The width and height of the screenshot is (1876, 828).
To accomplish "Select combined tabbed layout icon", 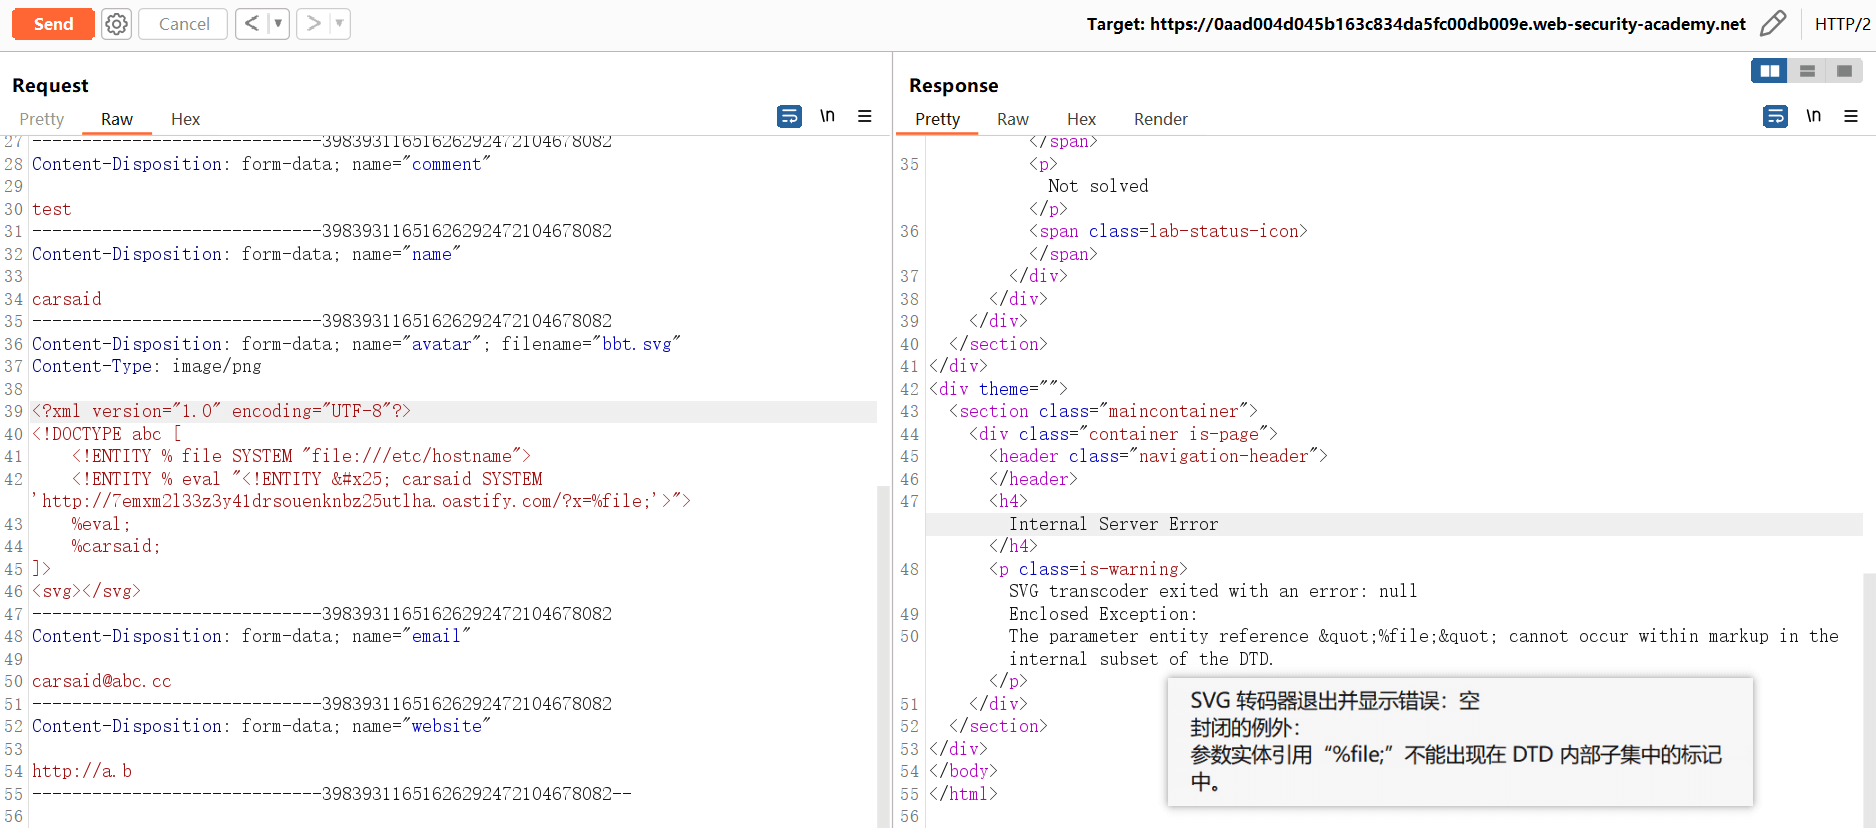I will click(x=1844, y=71).
